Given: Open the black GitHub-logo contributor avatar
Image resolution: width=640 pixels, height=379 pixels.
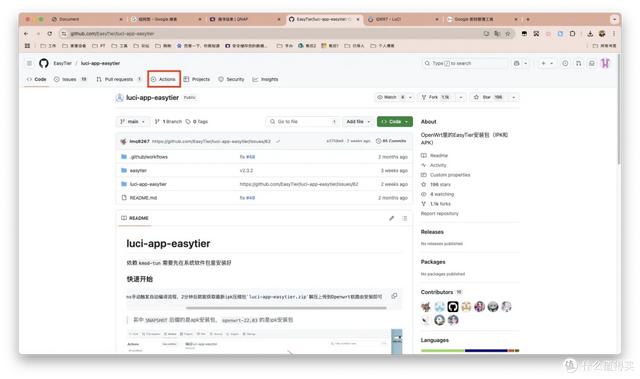Looking at the screenshot, I should (453, 307).
